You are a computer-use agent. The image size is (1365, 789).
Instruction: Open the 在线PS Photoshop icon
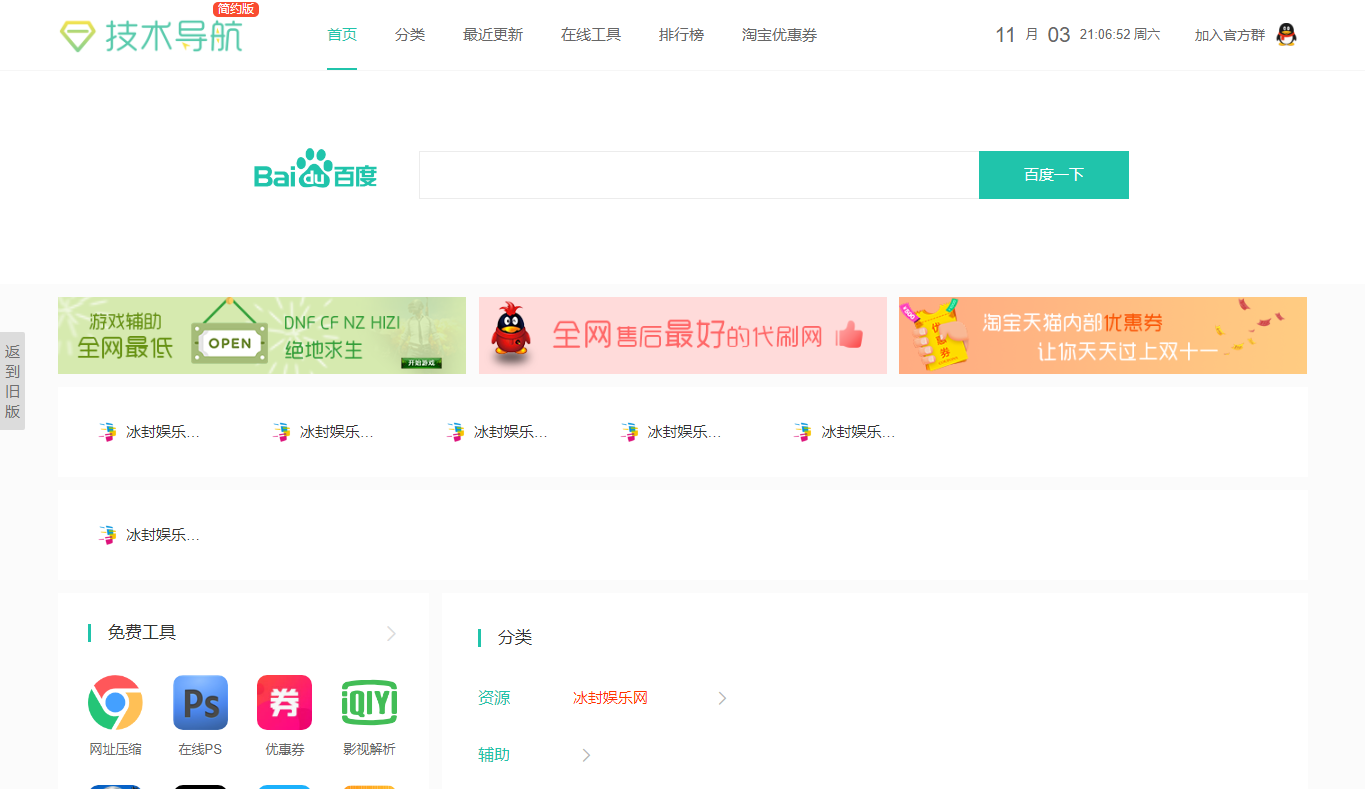200,702
